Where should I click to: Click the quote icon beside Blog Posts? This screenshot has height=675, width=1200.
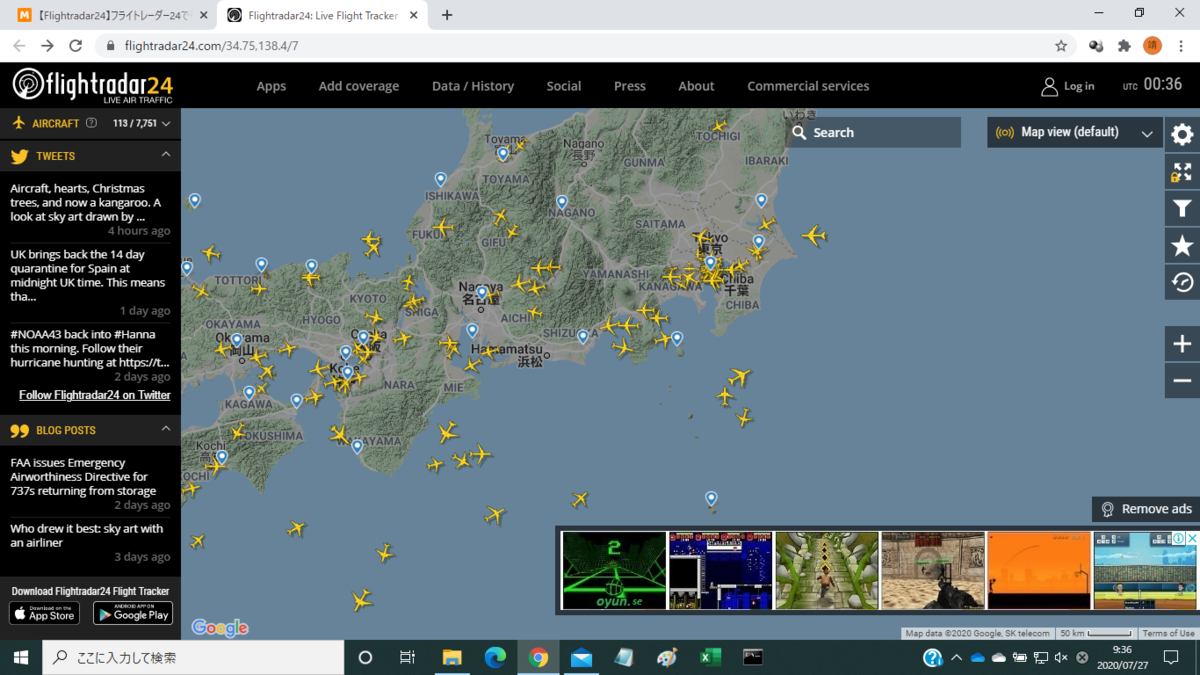[x=19, y=431]
